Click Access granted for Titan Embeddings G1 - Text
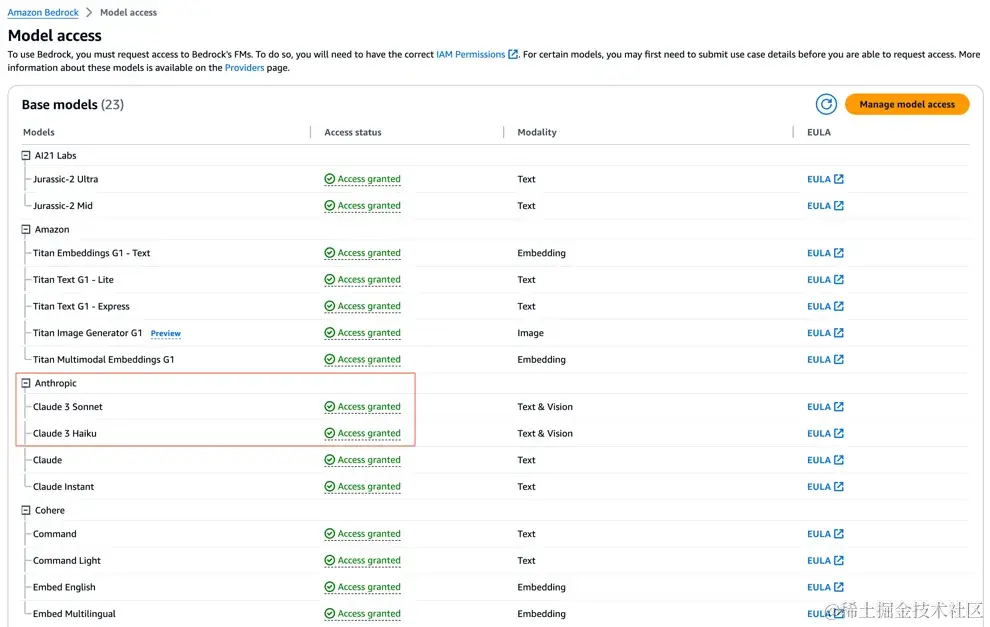Image resolution: width=990 pixels, height=627 pixels. pos(362,253)
